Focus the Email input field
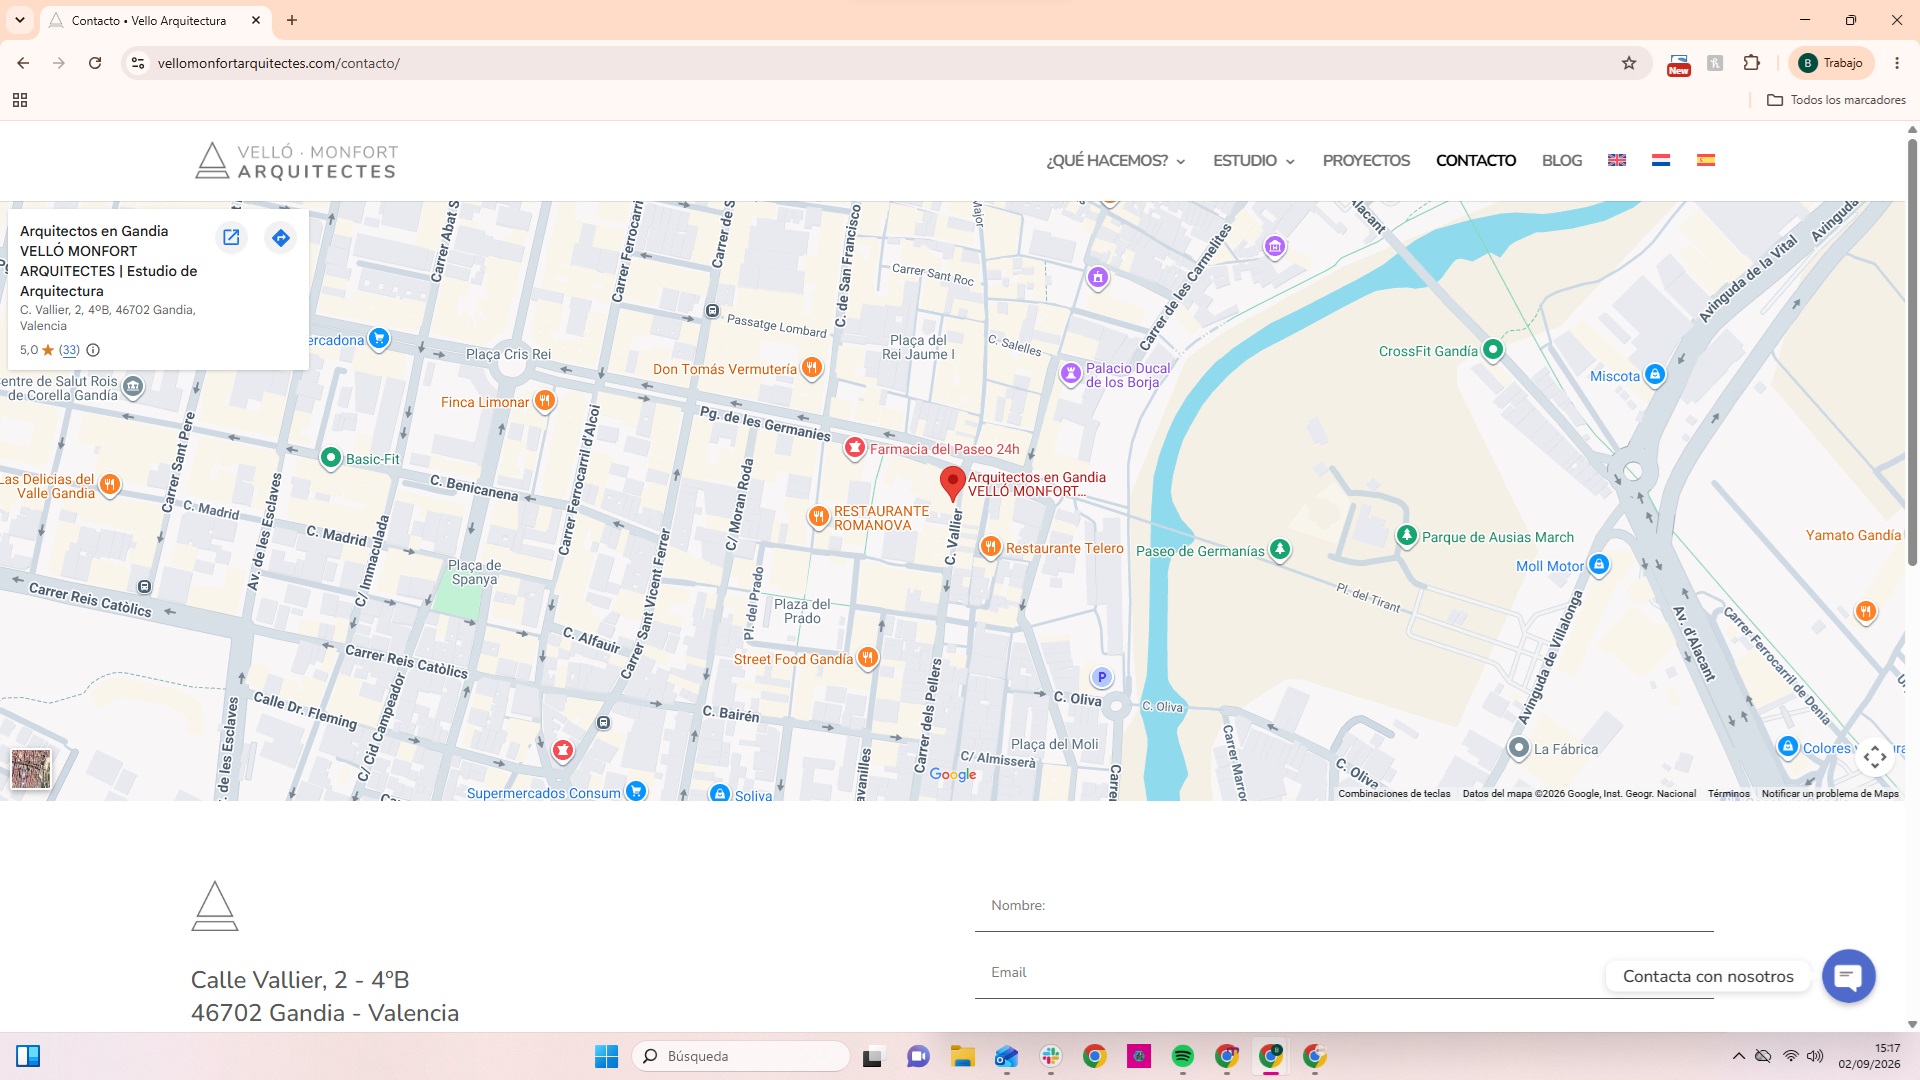1920x1080 pixels. (x=1344, y=973)
